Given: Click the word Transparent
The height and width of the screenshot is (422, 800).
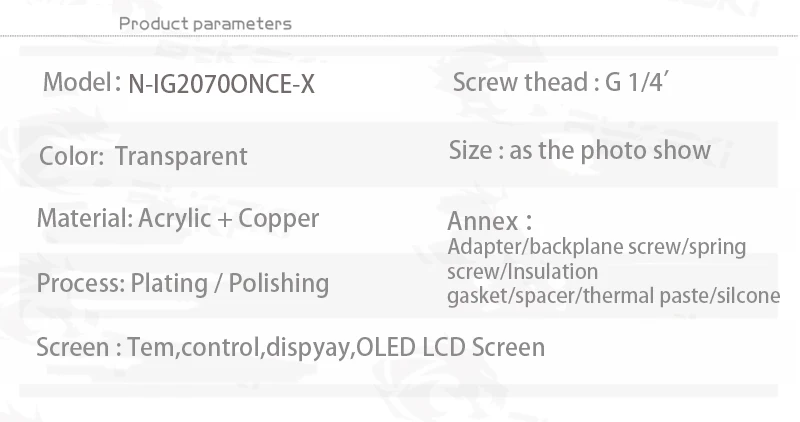Looking at the screenshot, I should tap(181, 156).
